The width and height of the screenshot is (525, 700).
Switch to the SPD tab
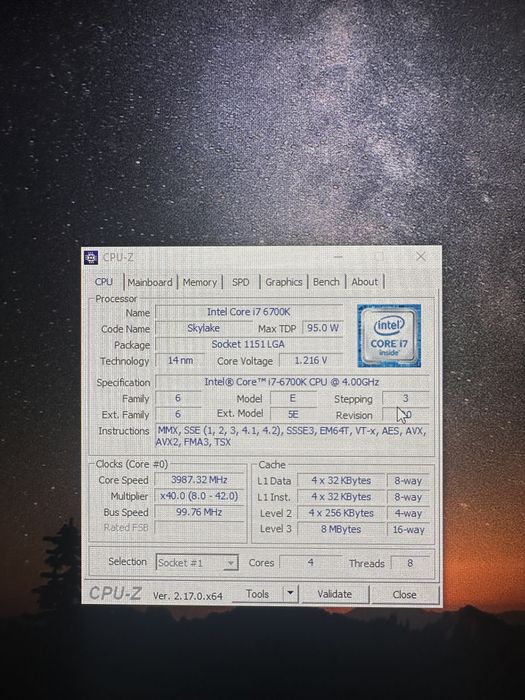241,282
